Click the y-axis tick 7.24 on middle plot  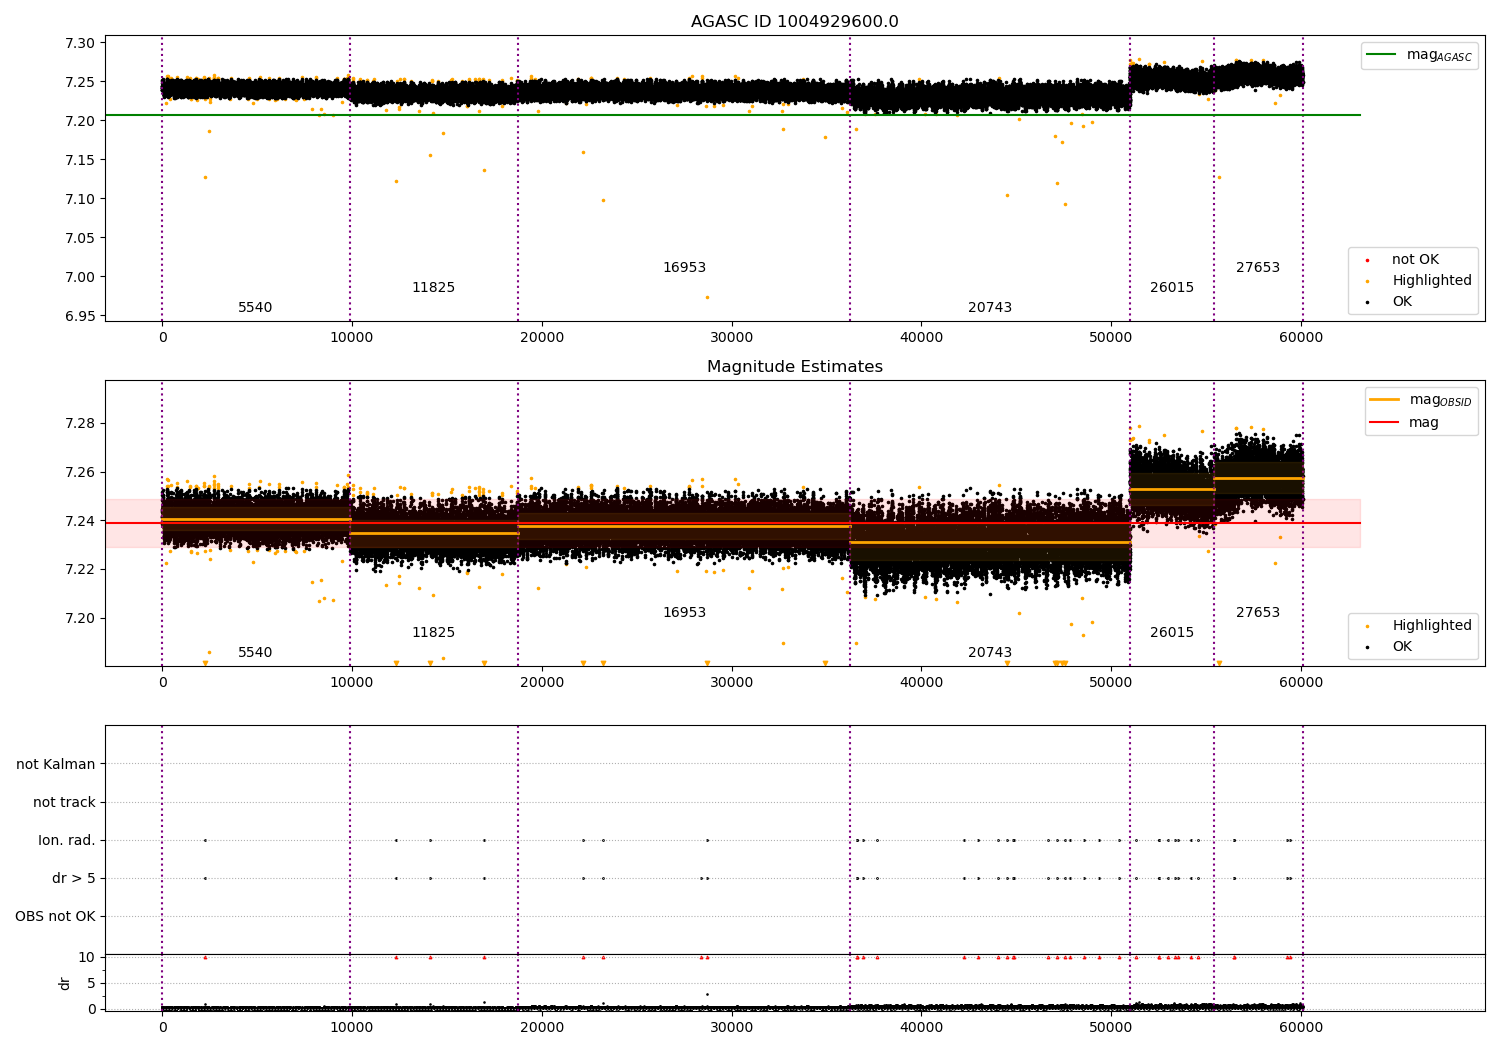pyautogui.click(x=80, y=521)
